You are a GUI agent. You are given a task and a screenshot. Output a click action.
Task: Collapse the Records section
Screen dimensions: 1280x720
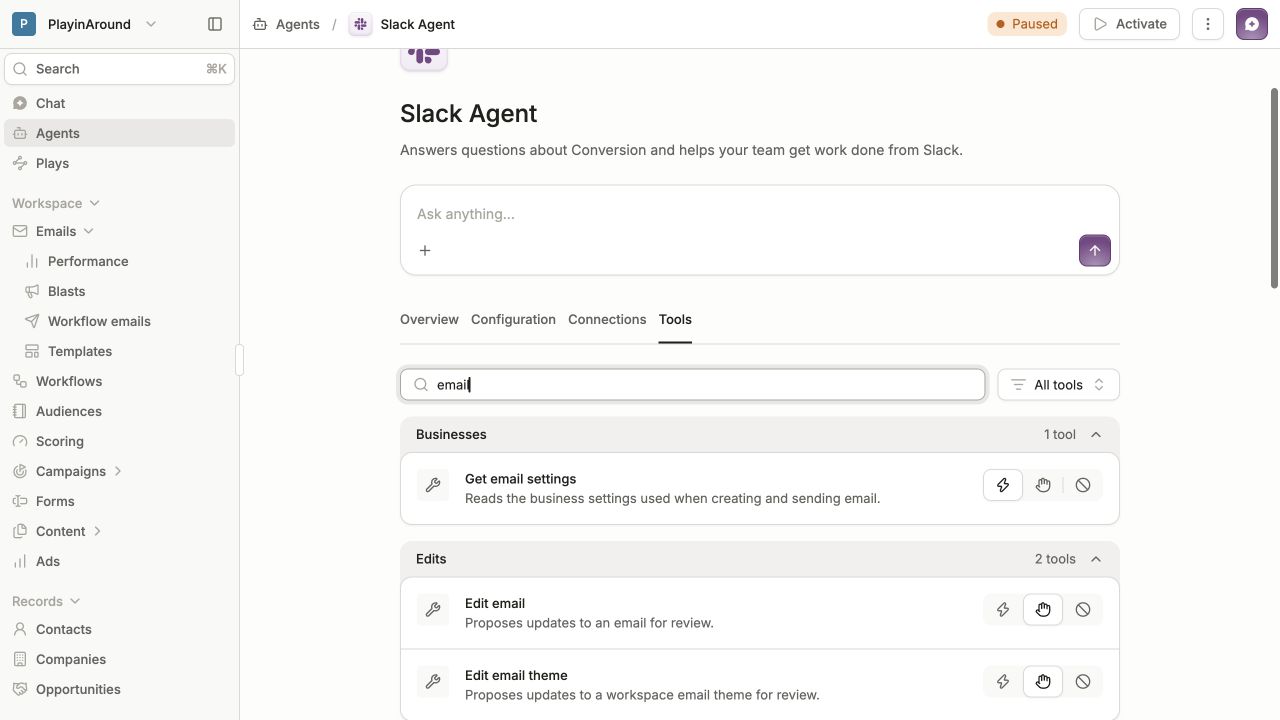coord(46,601)
